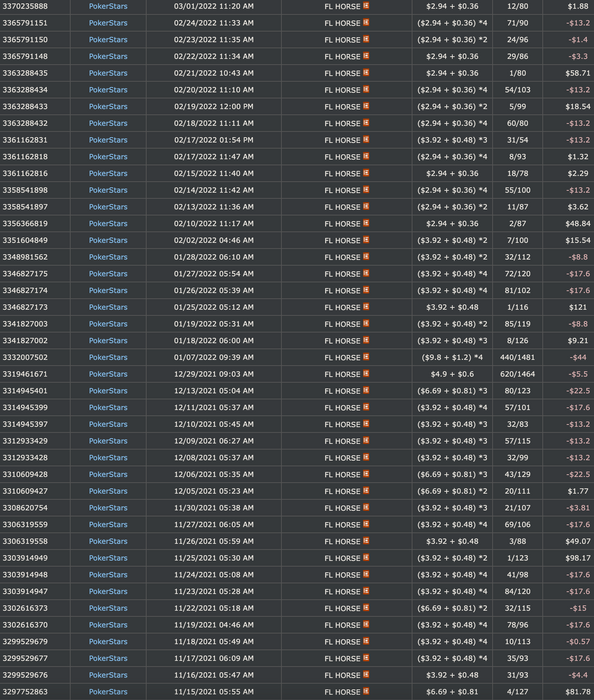Screen dimensions: 594x700
Task: Select tournament ID 3303914947
Action: [25, 592]
